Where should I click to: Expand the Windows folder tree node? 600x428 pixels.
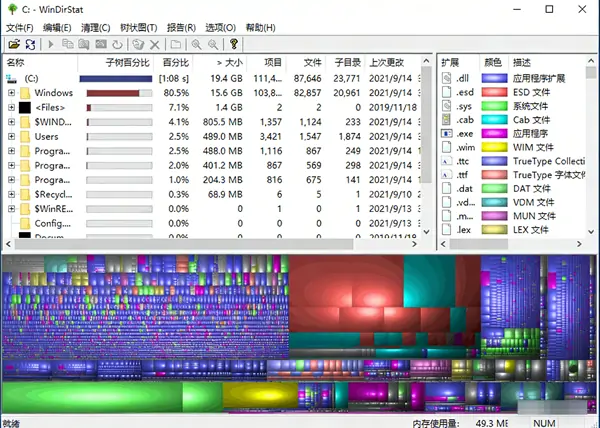coord(11,93)
